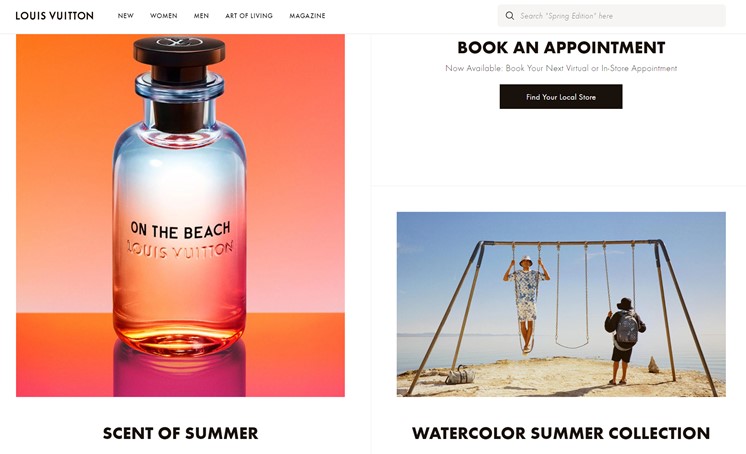746x454 pixels.
Task: Select the MEN menu item
Action: click(x=201, y=16)
